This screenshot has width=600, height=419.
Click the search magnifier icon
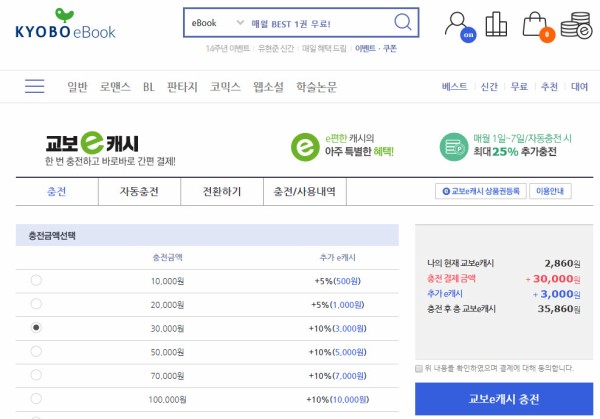403,22
